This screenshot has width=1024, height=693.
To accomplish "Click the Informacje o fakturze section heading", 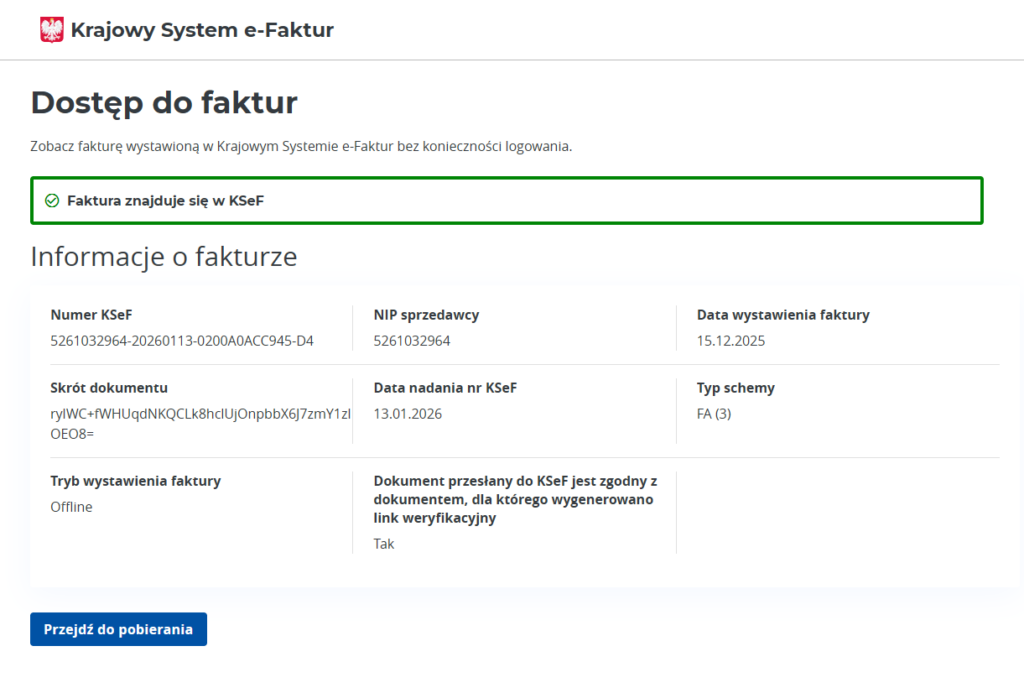I will pos(164,257).
